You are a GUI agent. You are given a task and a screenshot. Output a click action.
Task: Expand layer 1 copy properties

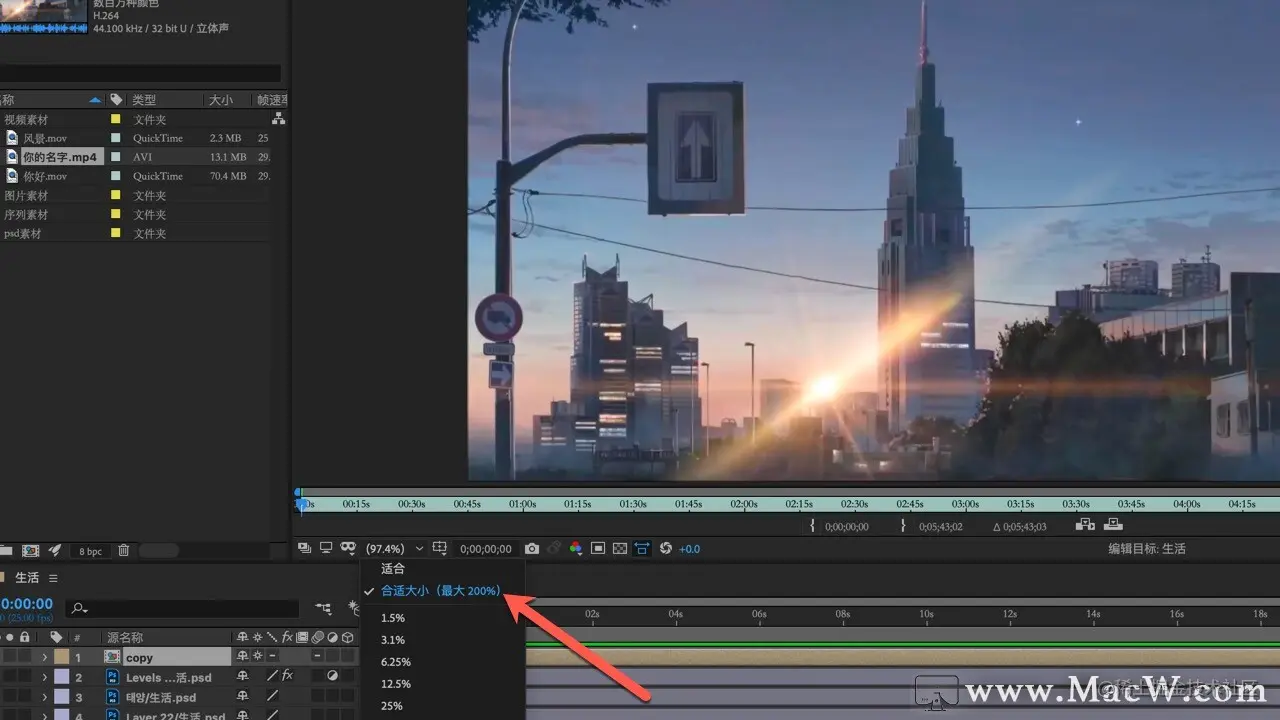coord(44,657)
